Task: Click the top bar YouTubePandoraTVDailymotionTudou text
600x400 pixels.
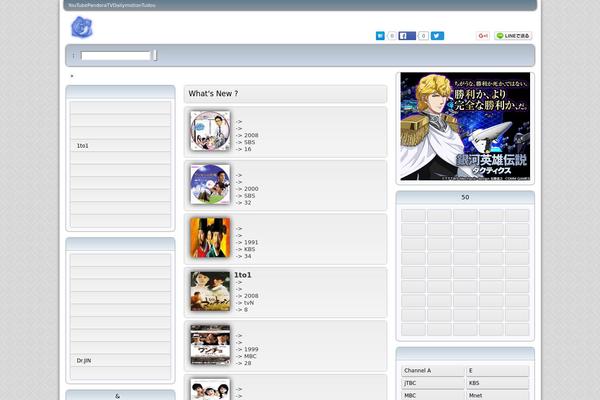Action: (112, 5)
